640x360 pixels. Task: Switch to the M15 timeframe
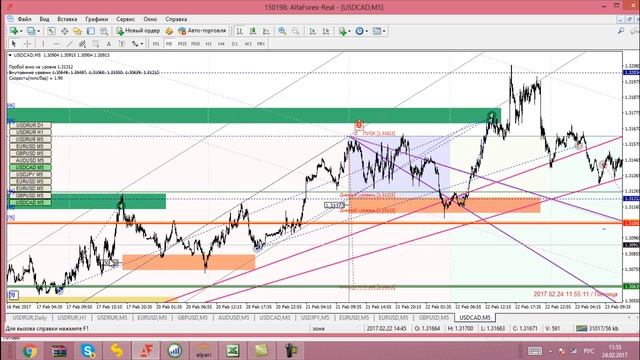[x=182, y=44]
